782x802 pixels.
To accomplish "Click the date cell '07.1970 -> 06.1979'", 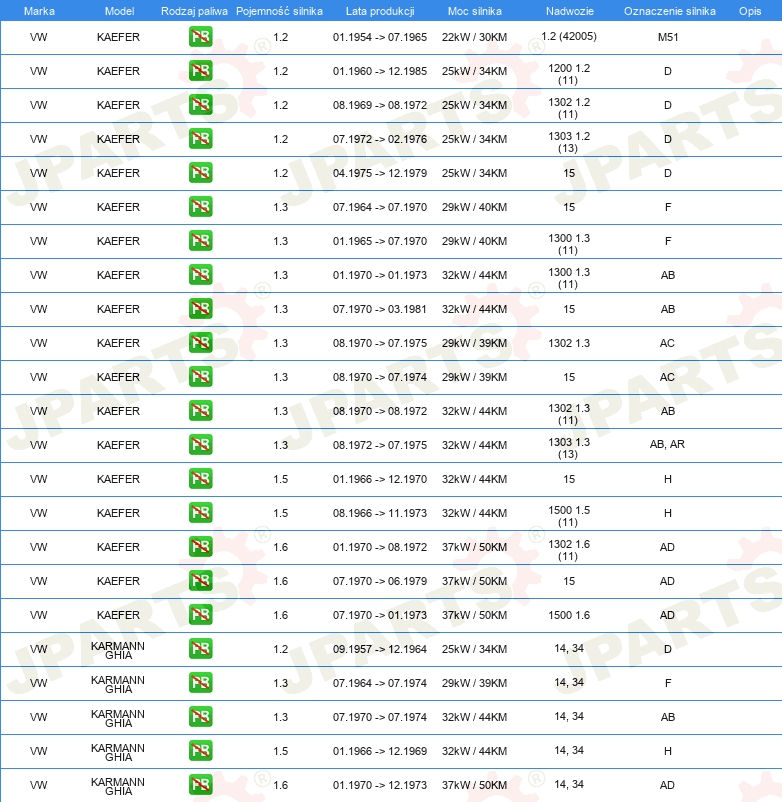I will coord(380,581).
